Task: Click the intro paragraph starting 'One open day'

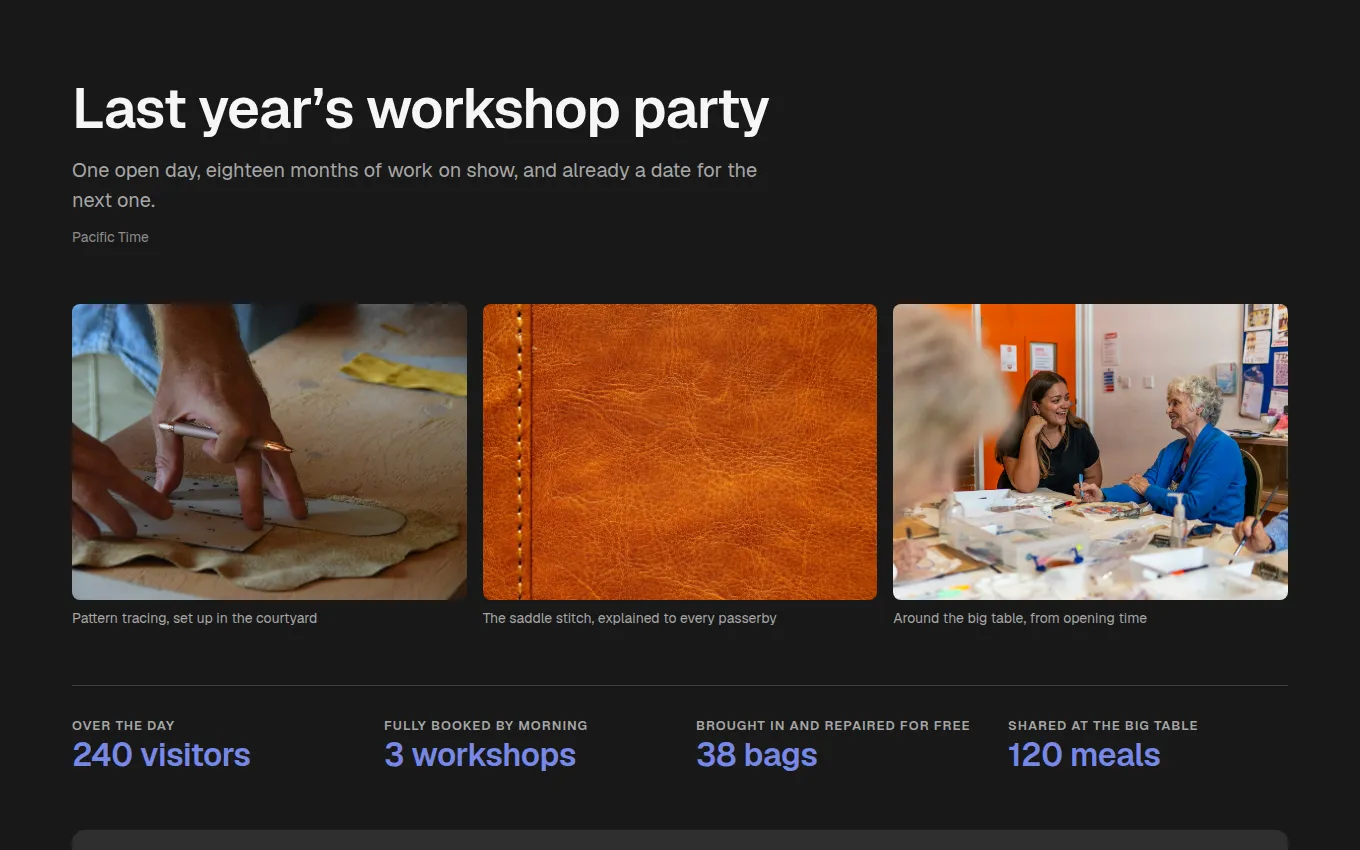Action: 415,185
